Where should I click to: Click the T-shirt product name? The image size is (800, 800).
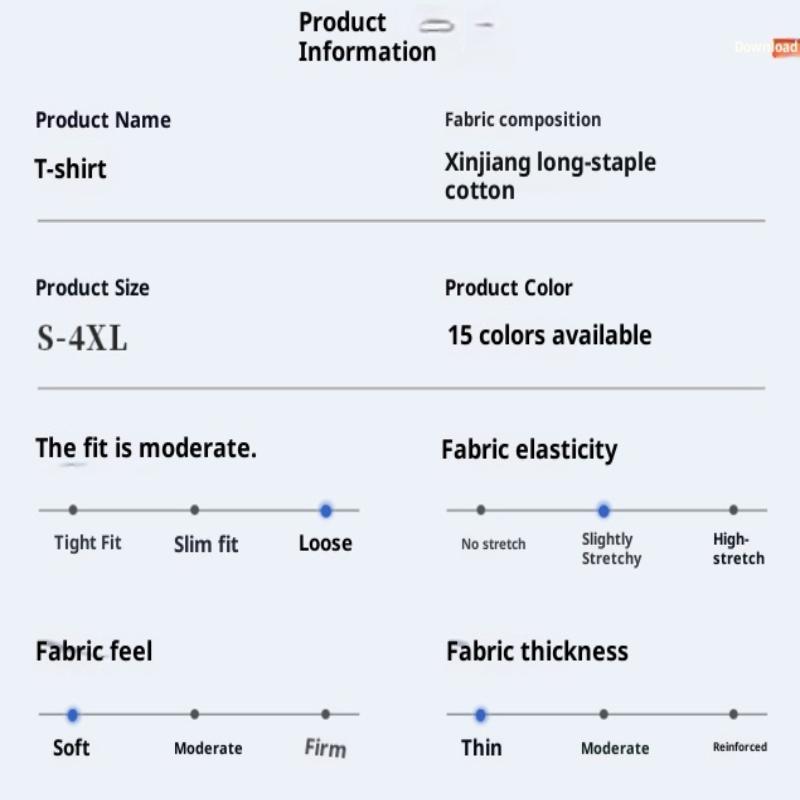click(x=70, y=169)
